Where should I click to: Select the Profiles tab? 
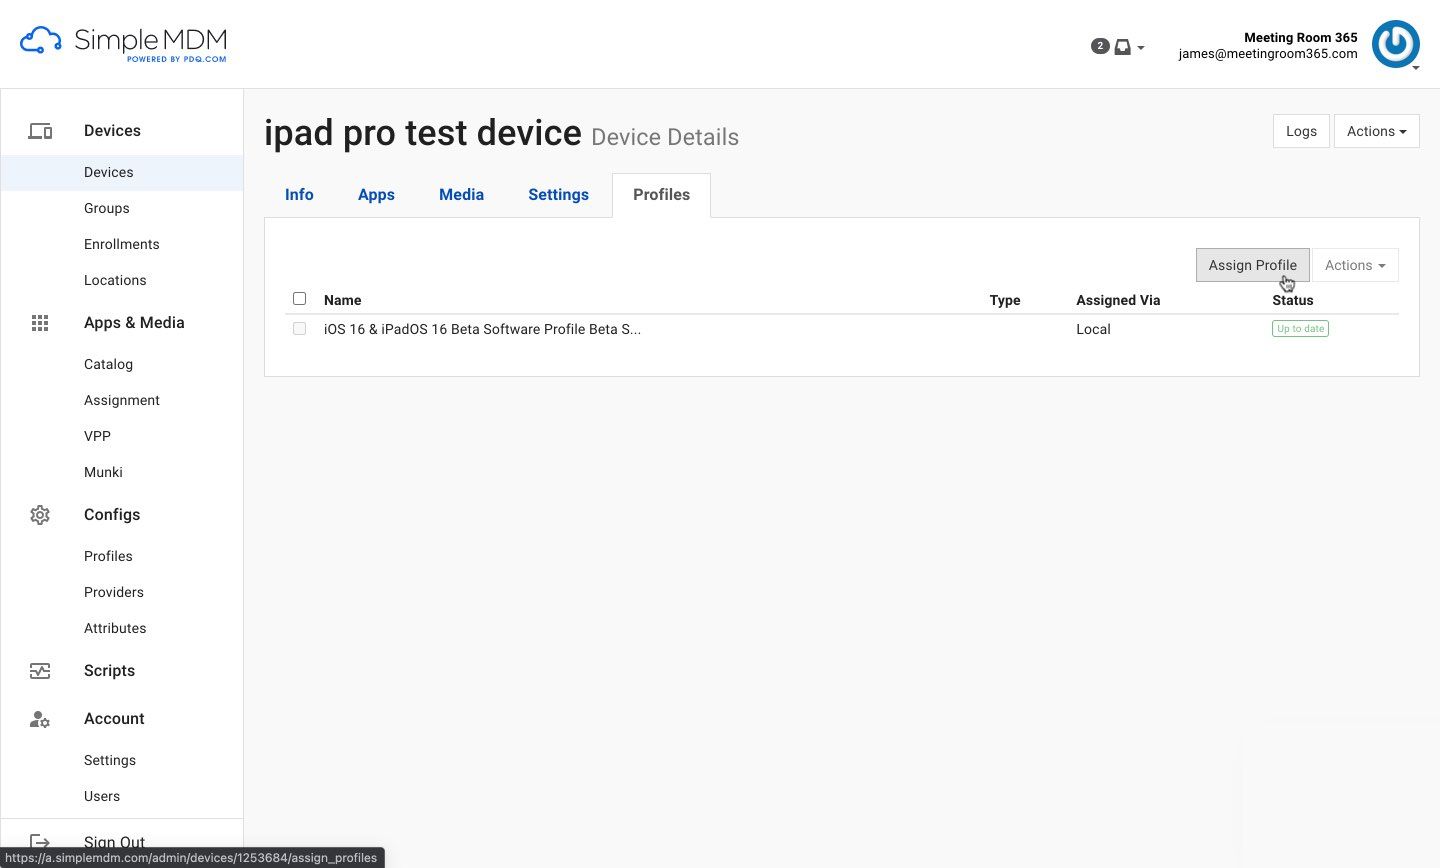pos(661,195)
